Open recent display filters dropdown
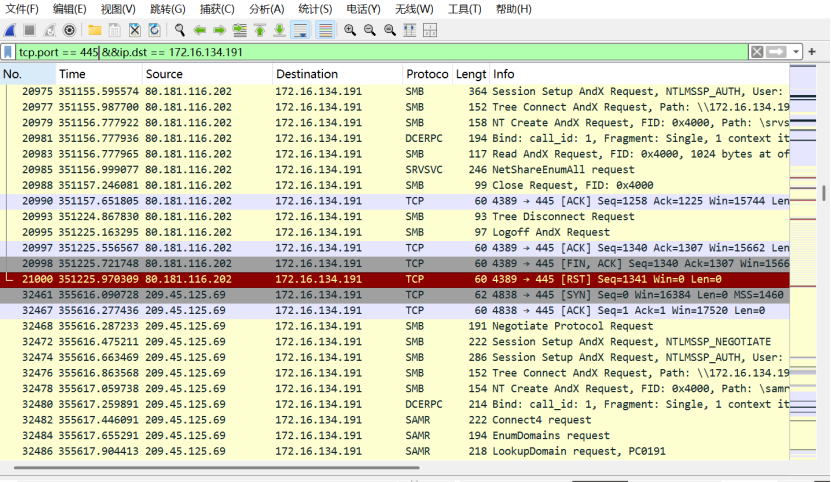Viewport: 831px width, 482px height. (795, 52)
